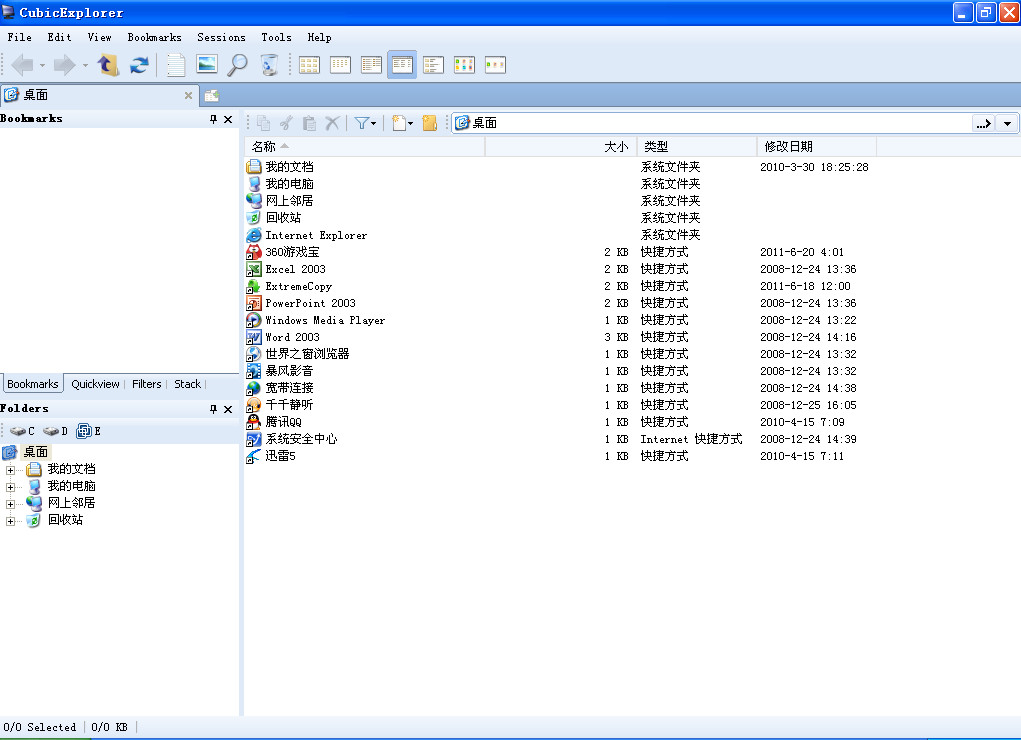The width and height of the screenshot is (1021, 740).
Task: Expand the 我的文档 tree node
Action: point(11,470)
